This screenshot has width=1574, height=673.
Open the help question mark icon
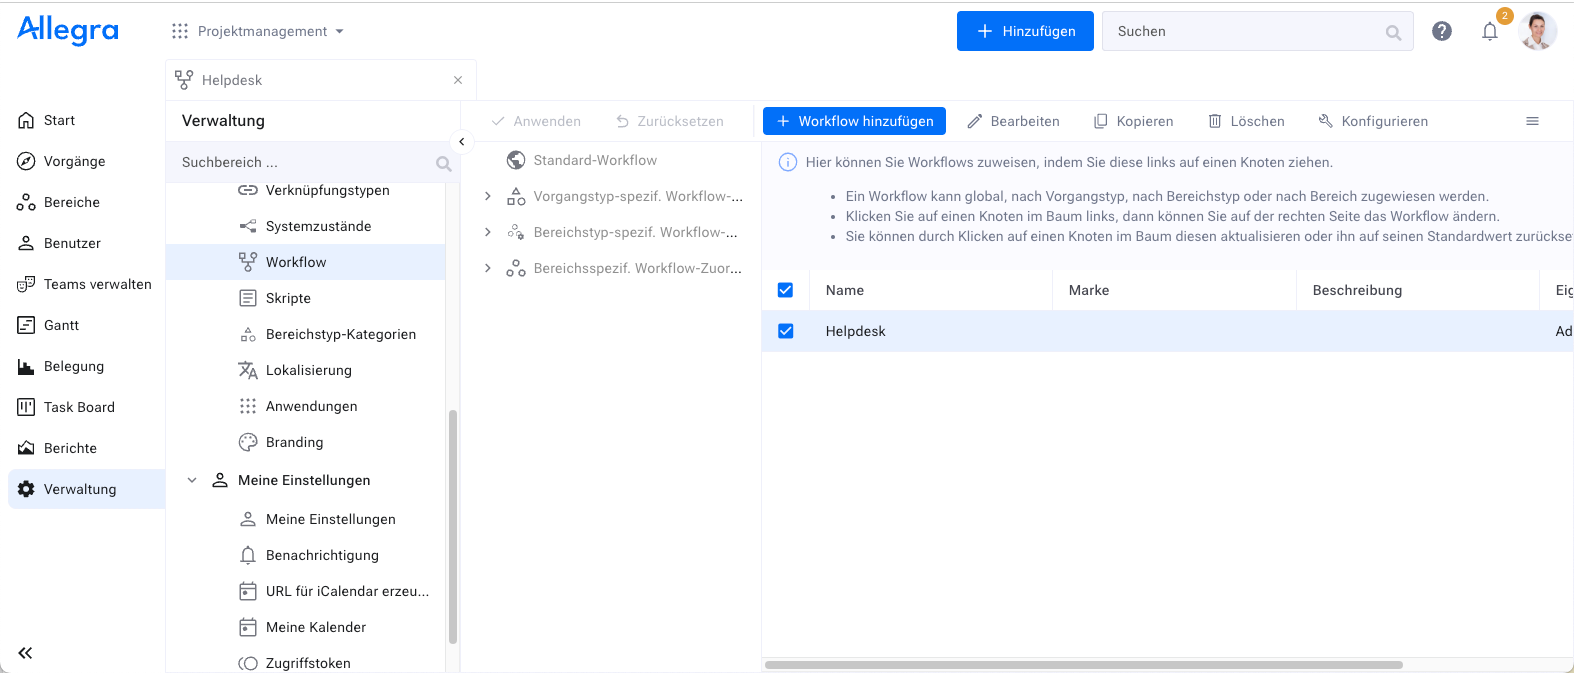coord(1441,31)
